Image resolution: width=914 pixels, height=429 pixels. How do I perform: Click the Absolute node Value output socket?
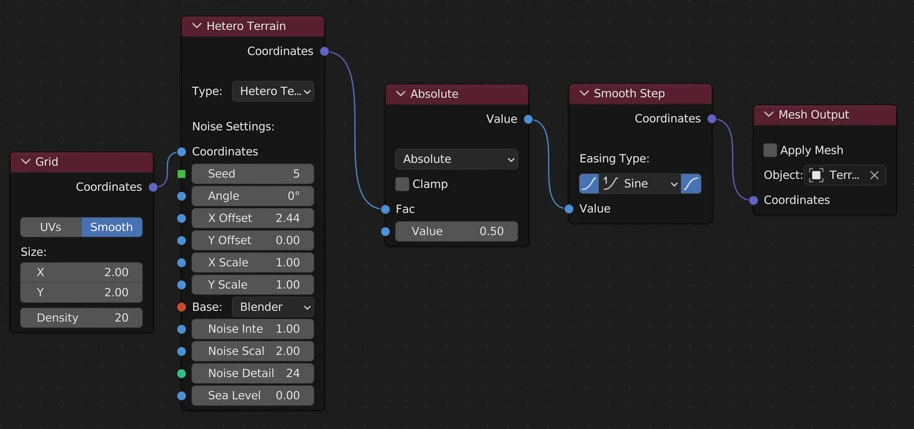(x=528, y=119)
